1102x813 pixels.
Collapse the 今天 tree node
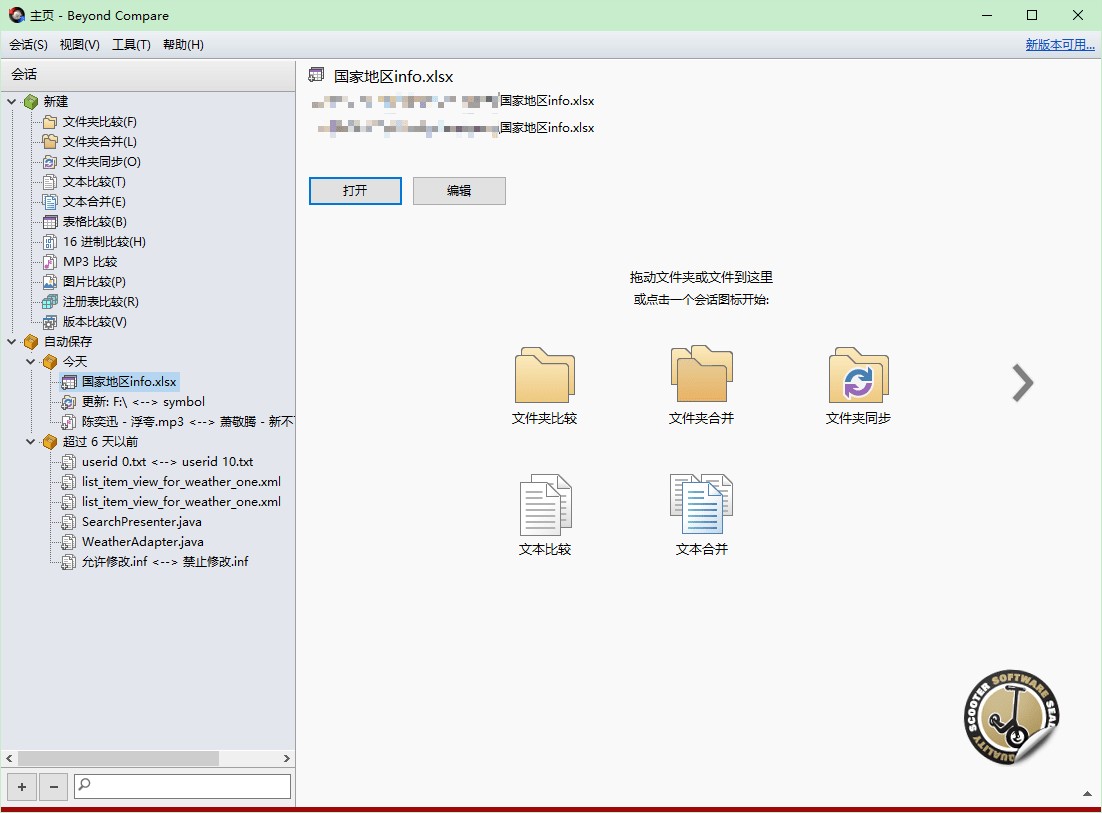[x=30, y=362]
